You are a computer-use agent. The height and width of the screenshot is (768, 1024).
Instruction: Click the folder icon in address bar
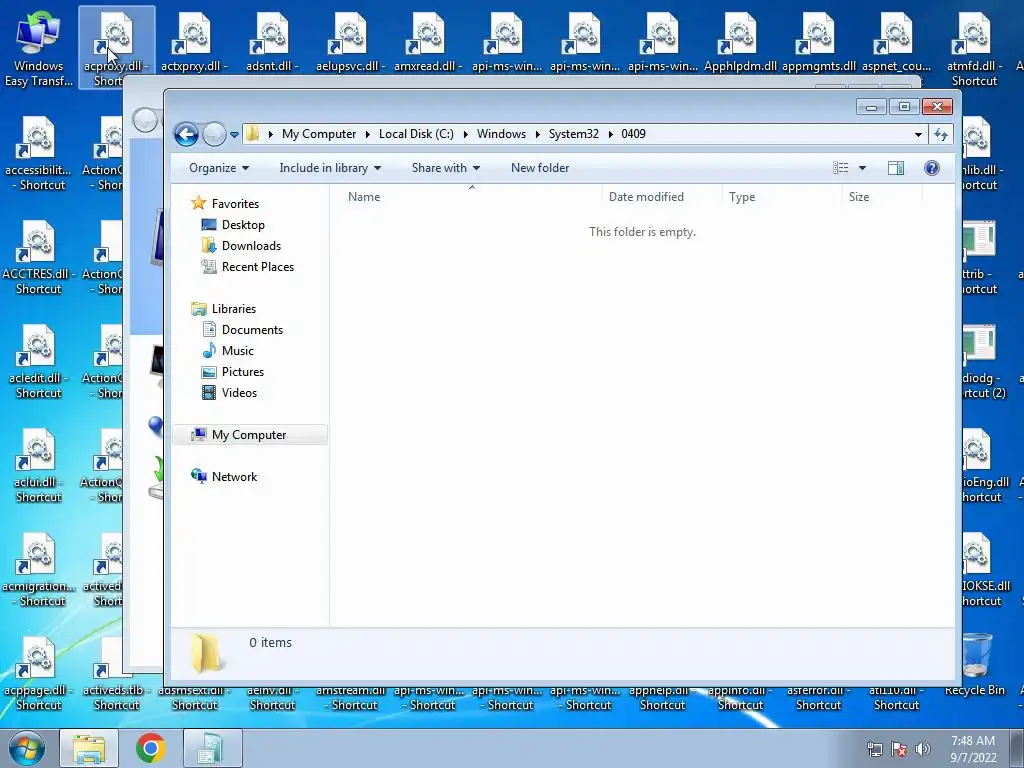click(x=252, y=134)
